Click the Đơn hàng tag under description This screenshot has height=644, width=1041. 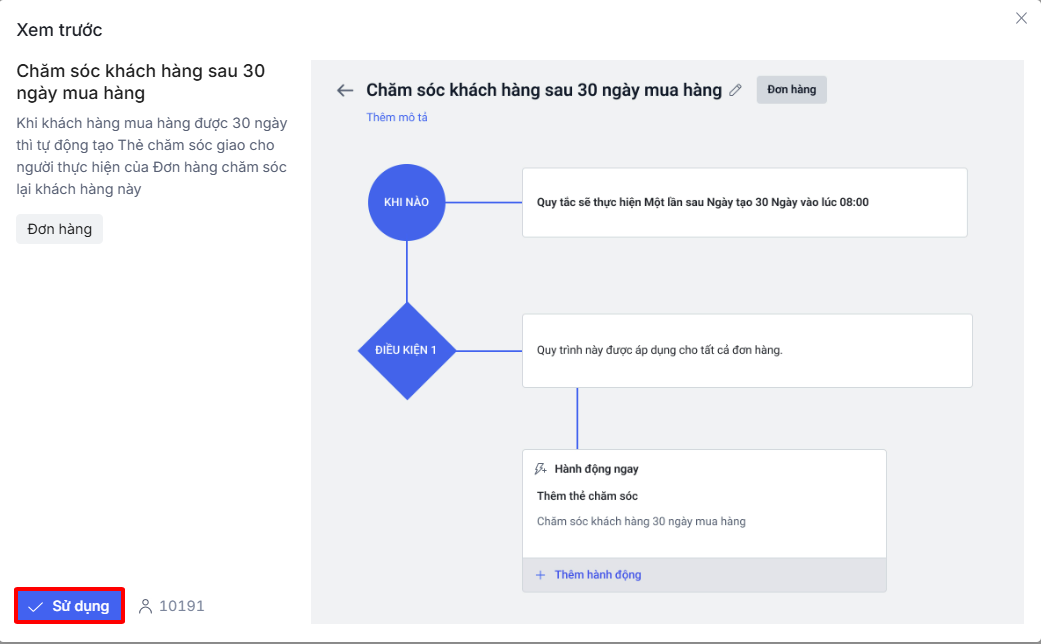tap(59, 229)
